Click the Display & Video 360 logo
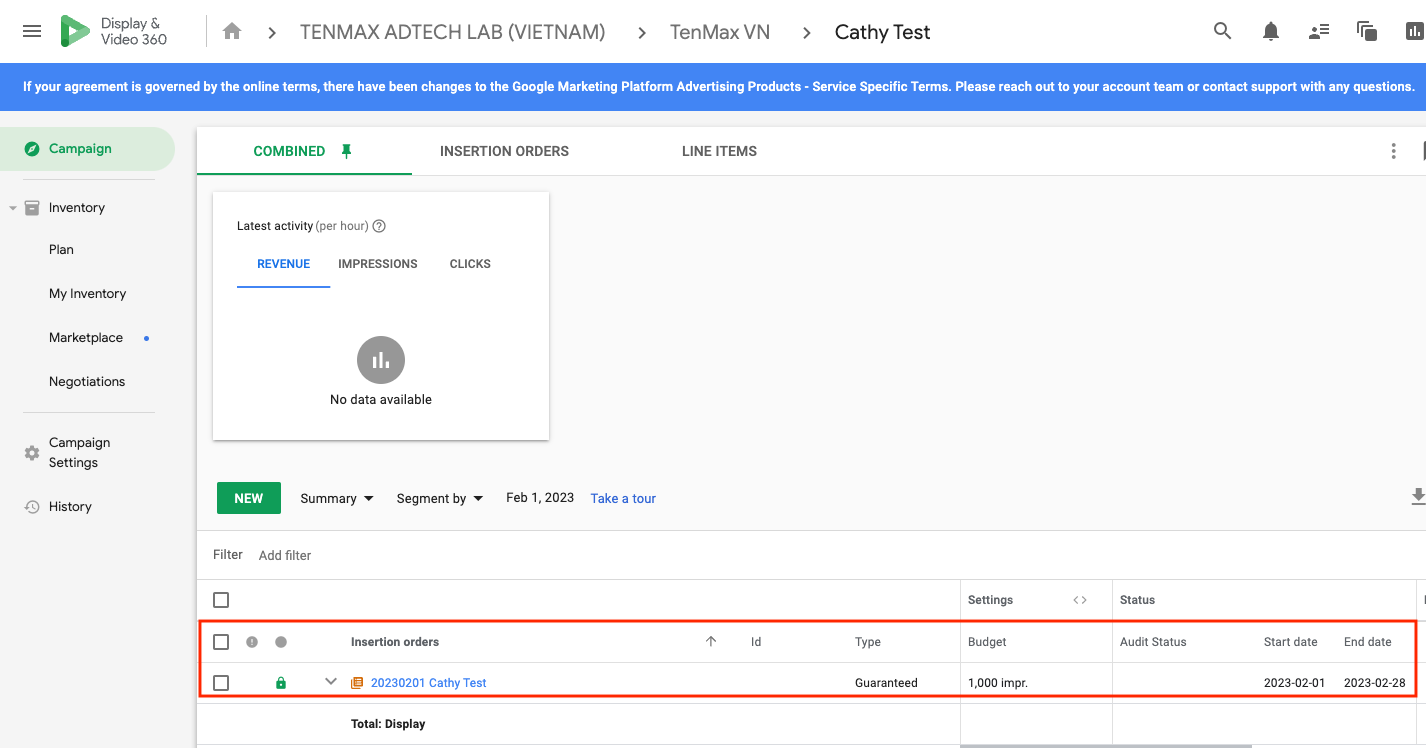The image size is (1426, 748). (x=113, y=32)
